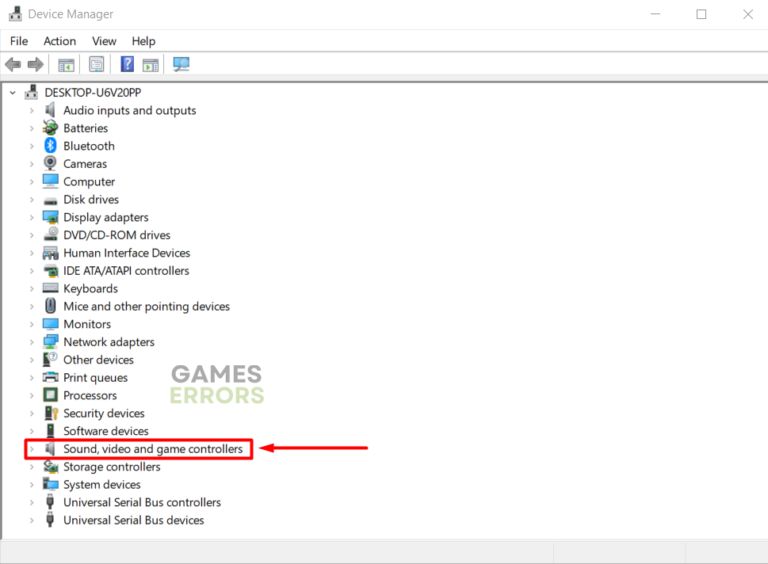768x564 pixels.
Task: Click the Cameras category icon
Action: click(x=51, y=164)
